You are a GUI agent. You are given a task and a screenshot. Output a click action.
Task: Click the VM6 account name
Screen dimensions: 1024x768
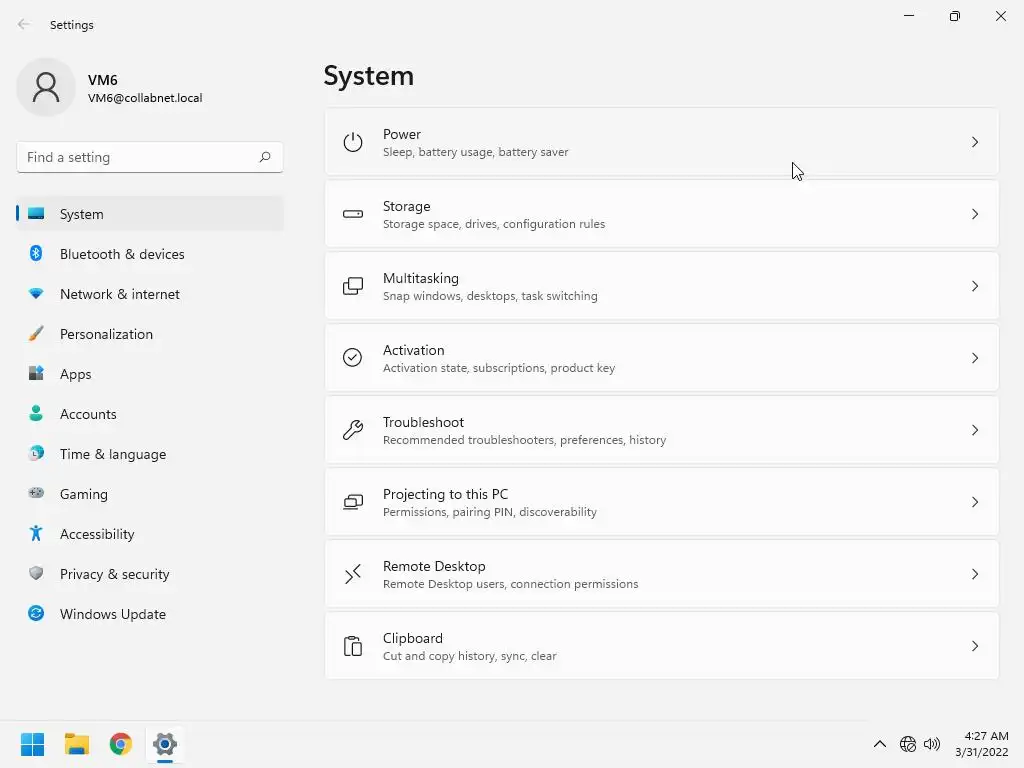[x=103, y=80]
